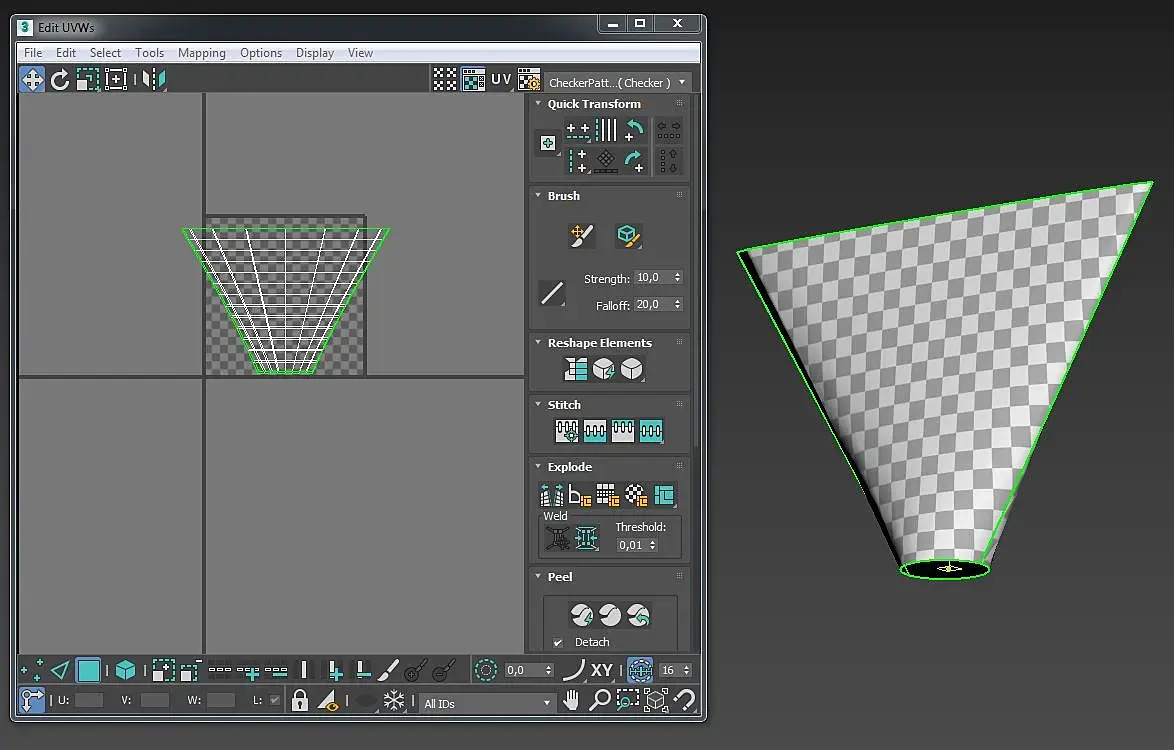Click the Brush Strength spinner arrows
The width and height of the screenshot is (1174, 750).
point(678,278)
